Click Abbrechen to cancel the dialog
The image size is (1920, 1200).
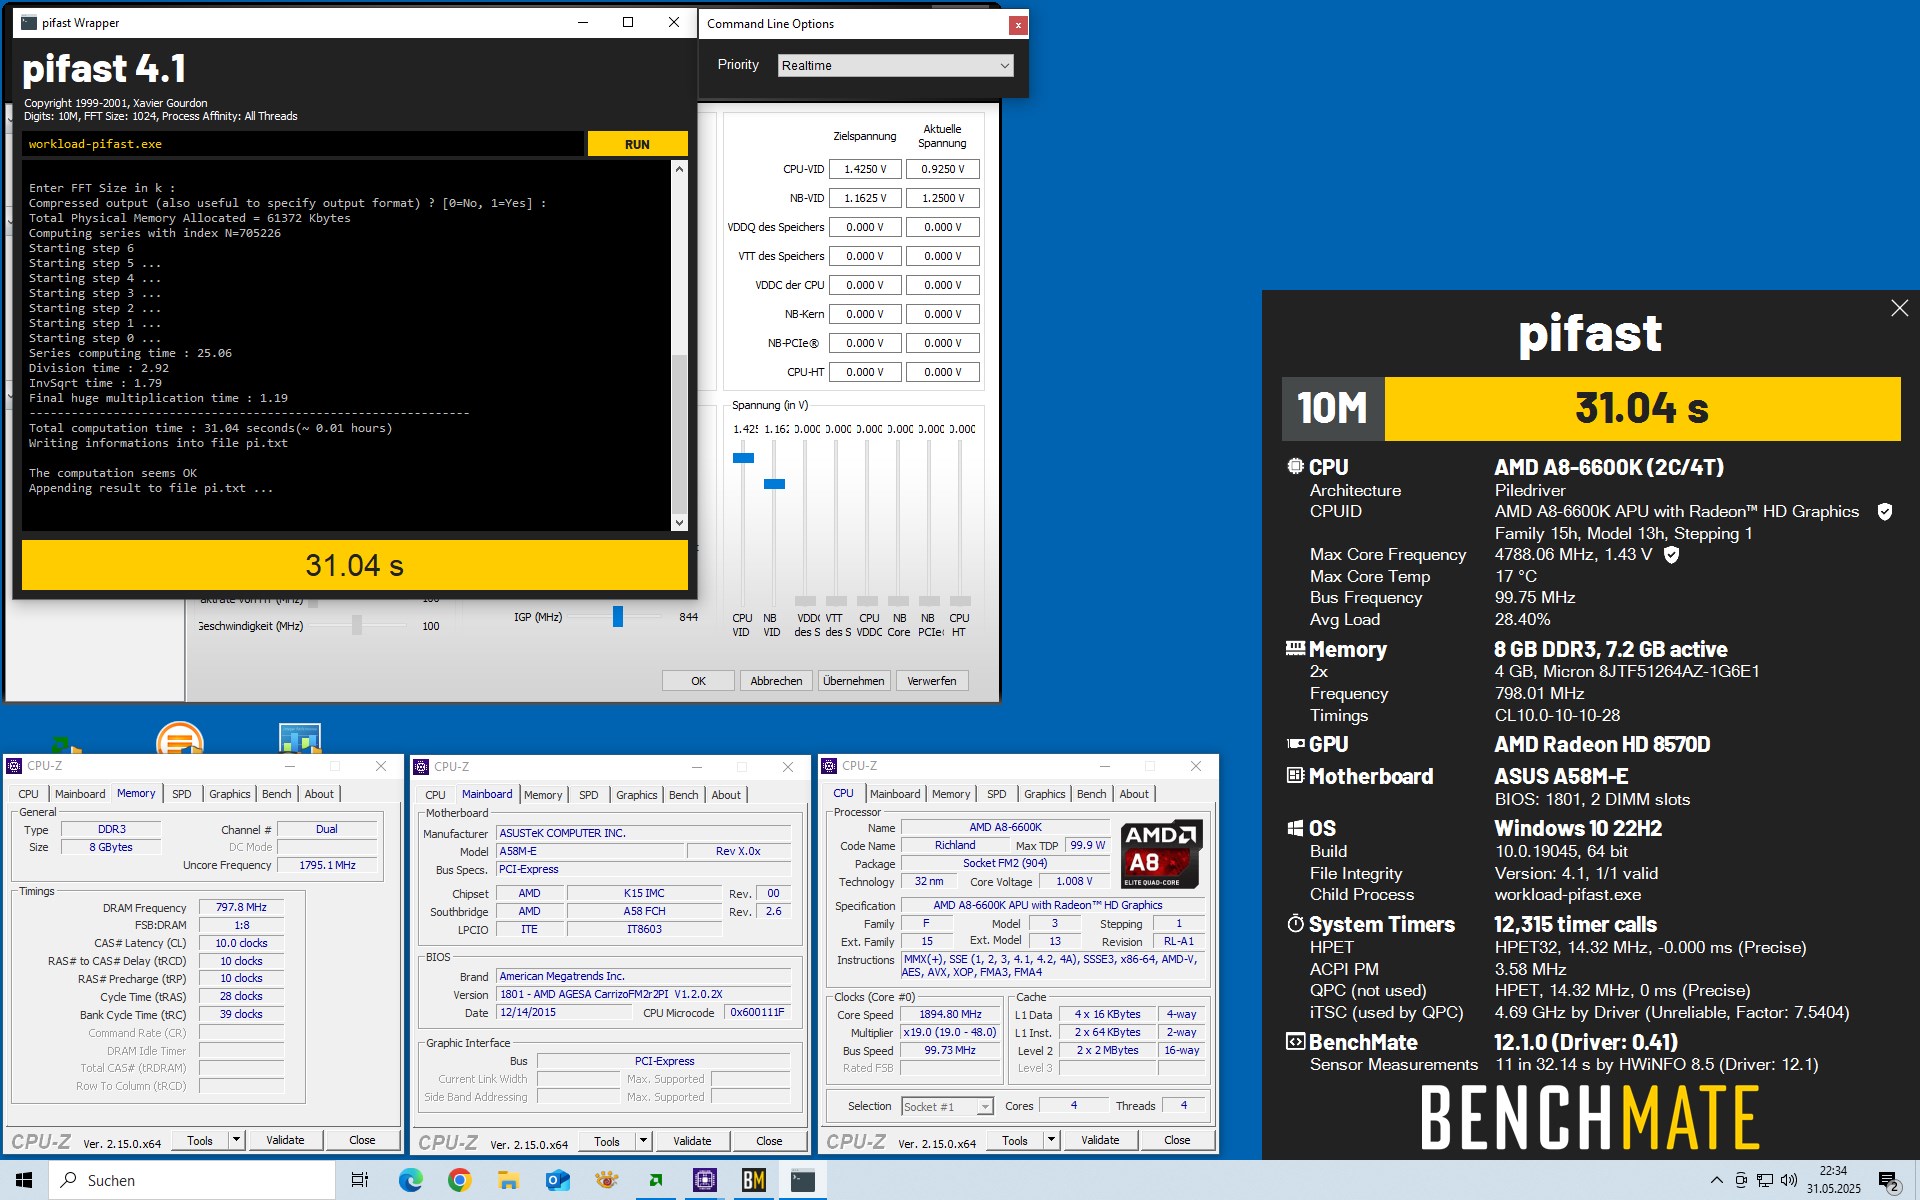tap(776, 681)
